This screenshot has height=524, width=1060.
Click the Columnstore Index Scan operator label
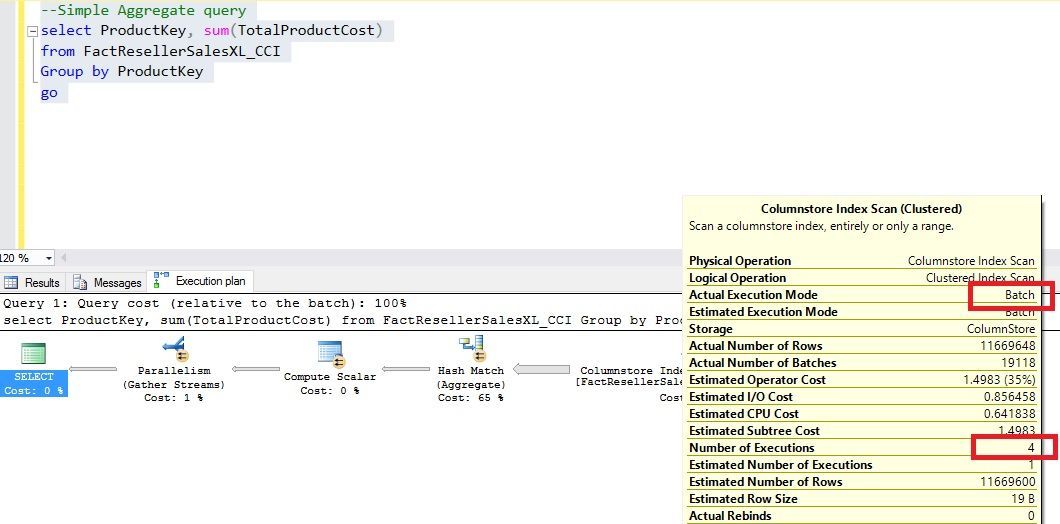click(x=631, y=377)
